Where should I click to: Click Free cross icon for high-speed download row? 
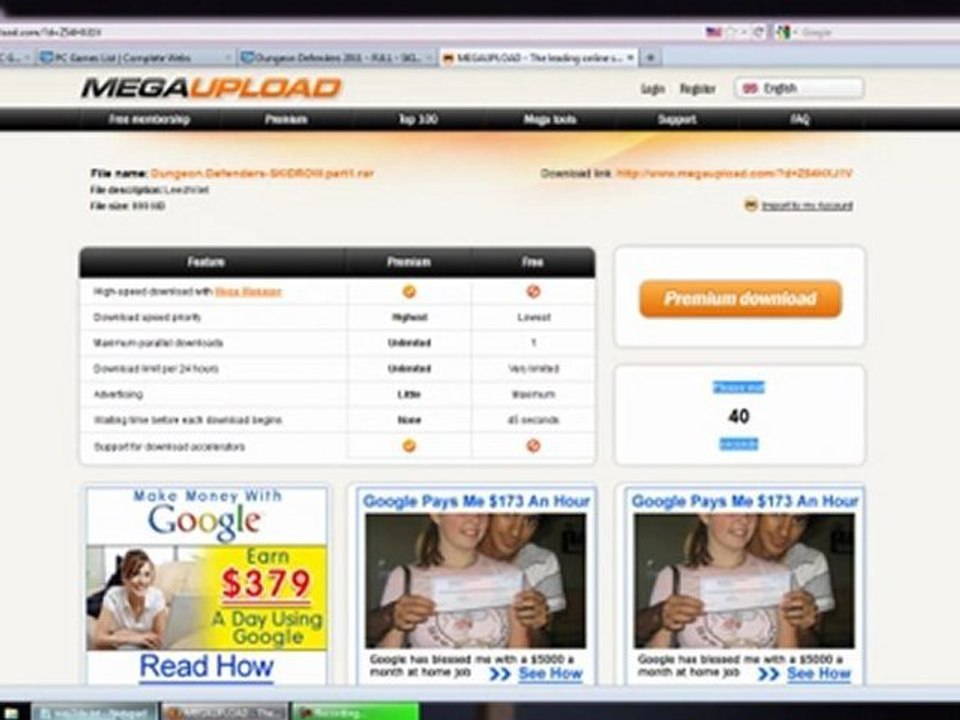coord(533,291)
